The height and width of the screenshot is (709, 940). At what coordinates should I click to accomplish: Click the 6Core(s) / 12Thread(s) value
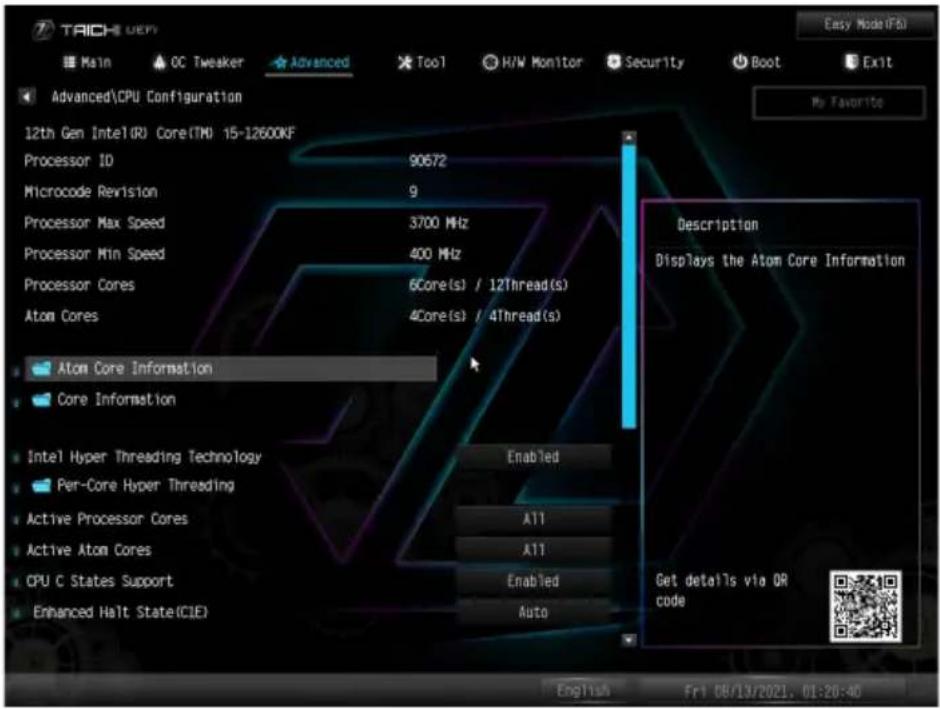pos(488,285)
